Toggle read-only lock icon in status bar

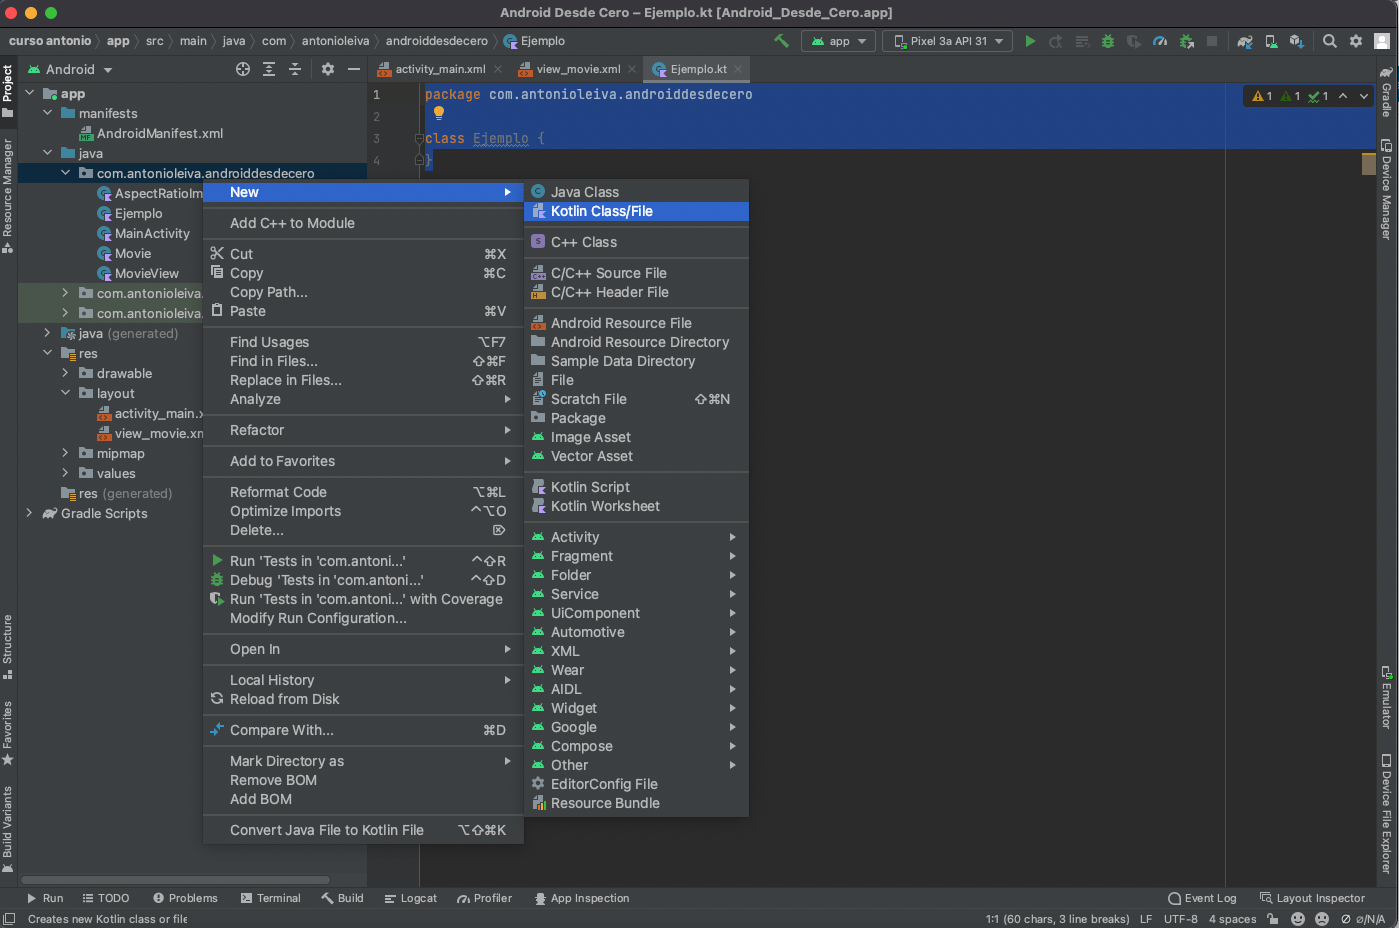[x=1273, y=919]
